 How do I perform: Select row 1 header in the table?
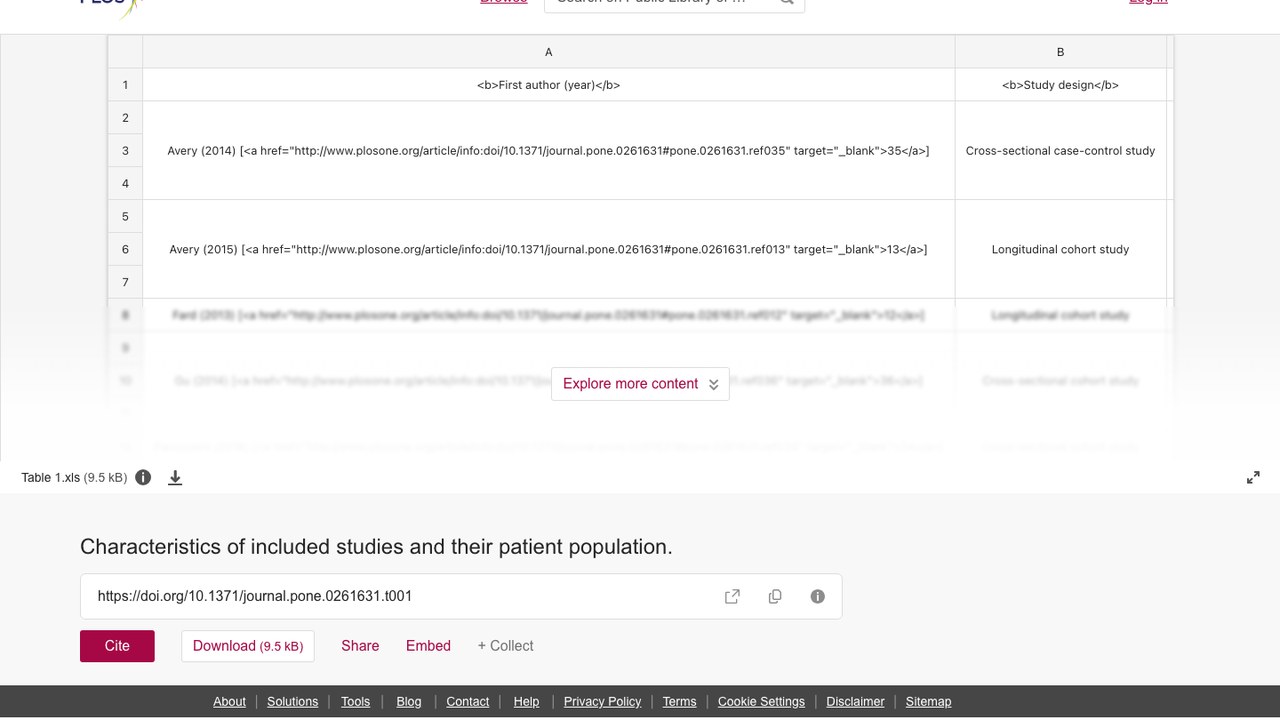pos(125,85)
